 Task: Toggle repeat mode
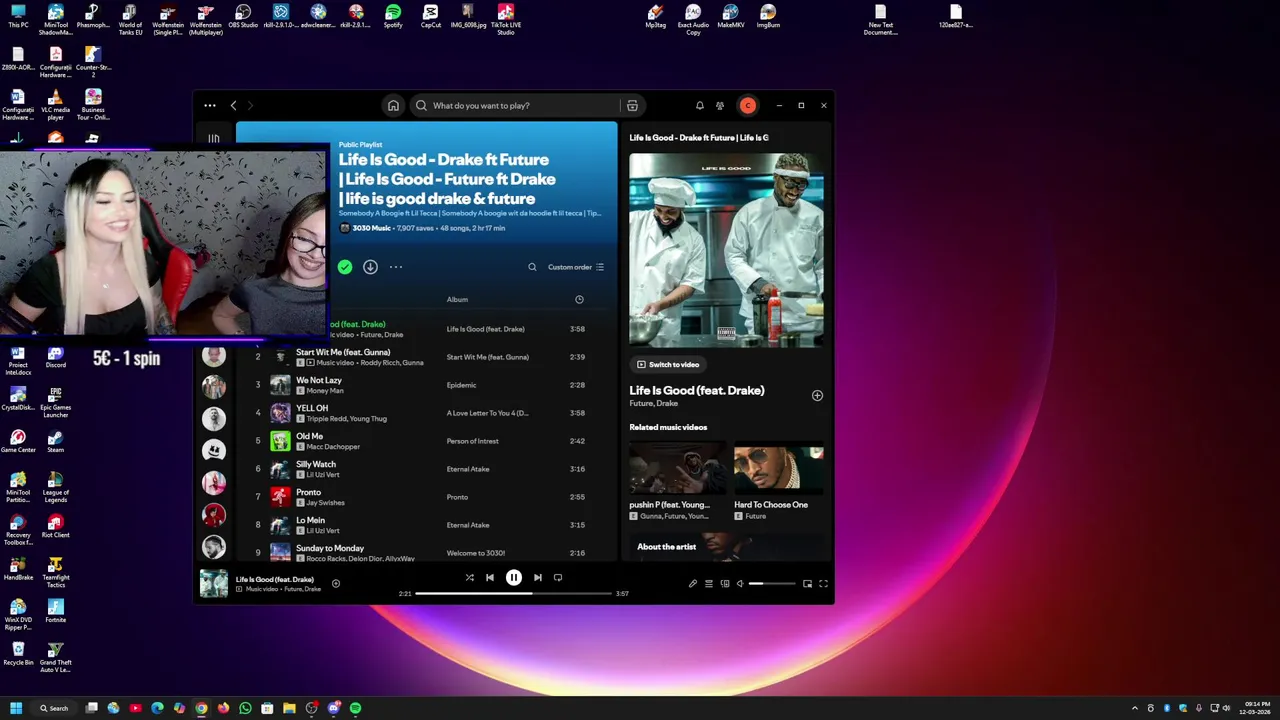click(558, 577)
